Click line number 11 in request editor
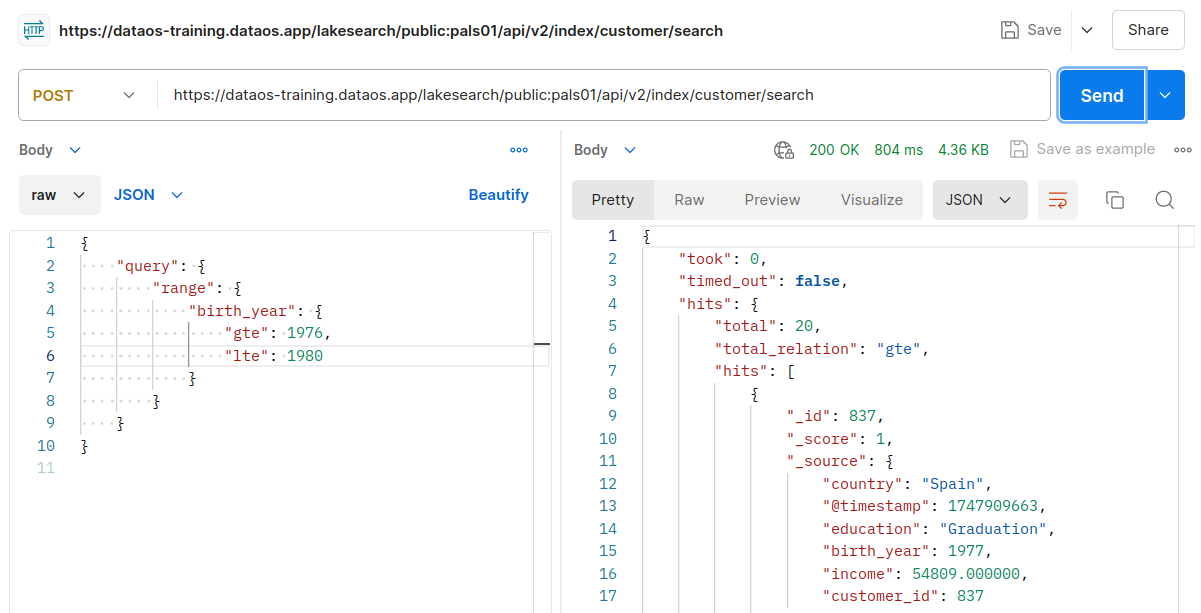The image size is (1201, 613). click(46, 467)
